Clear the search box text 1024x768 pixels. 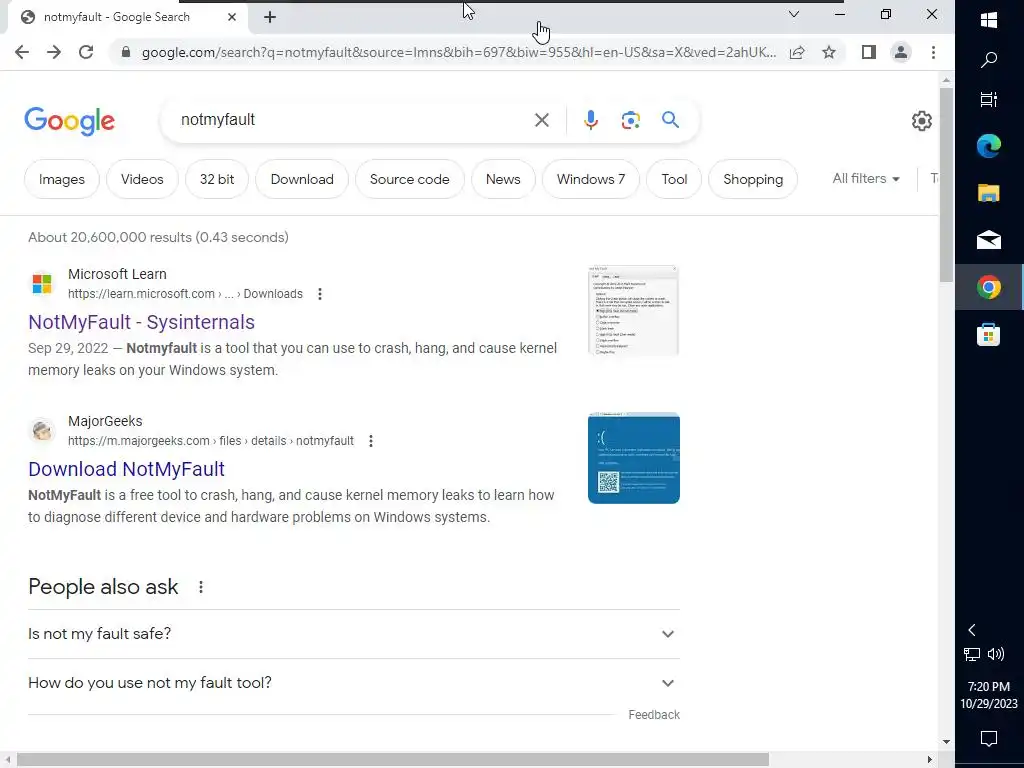[x=541, y=120]
